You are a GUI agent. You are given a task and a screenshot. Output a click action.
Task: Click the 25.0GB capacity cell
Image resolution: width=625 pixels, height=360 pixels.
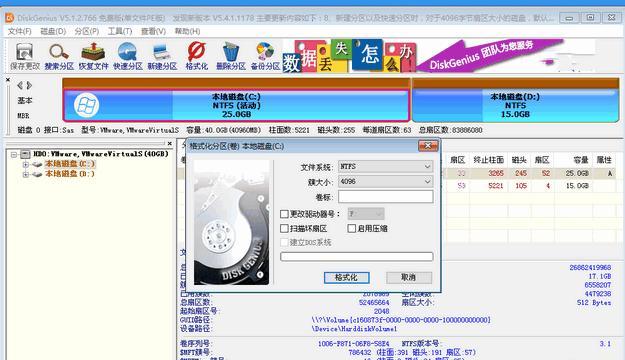tap(577, 173)
